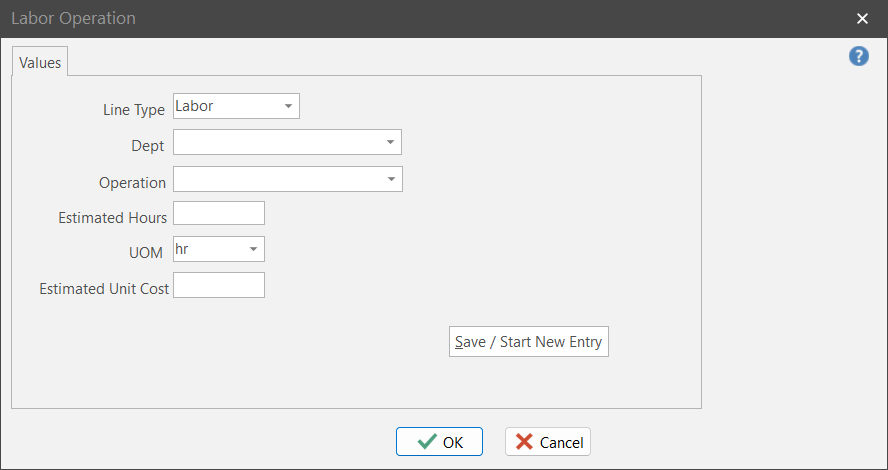Click the red X icon on Cancel
Viewport: 888px width, 470px height.
click(524, 442)
